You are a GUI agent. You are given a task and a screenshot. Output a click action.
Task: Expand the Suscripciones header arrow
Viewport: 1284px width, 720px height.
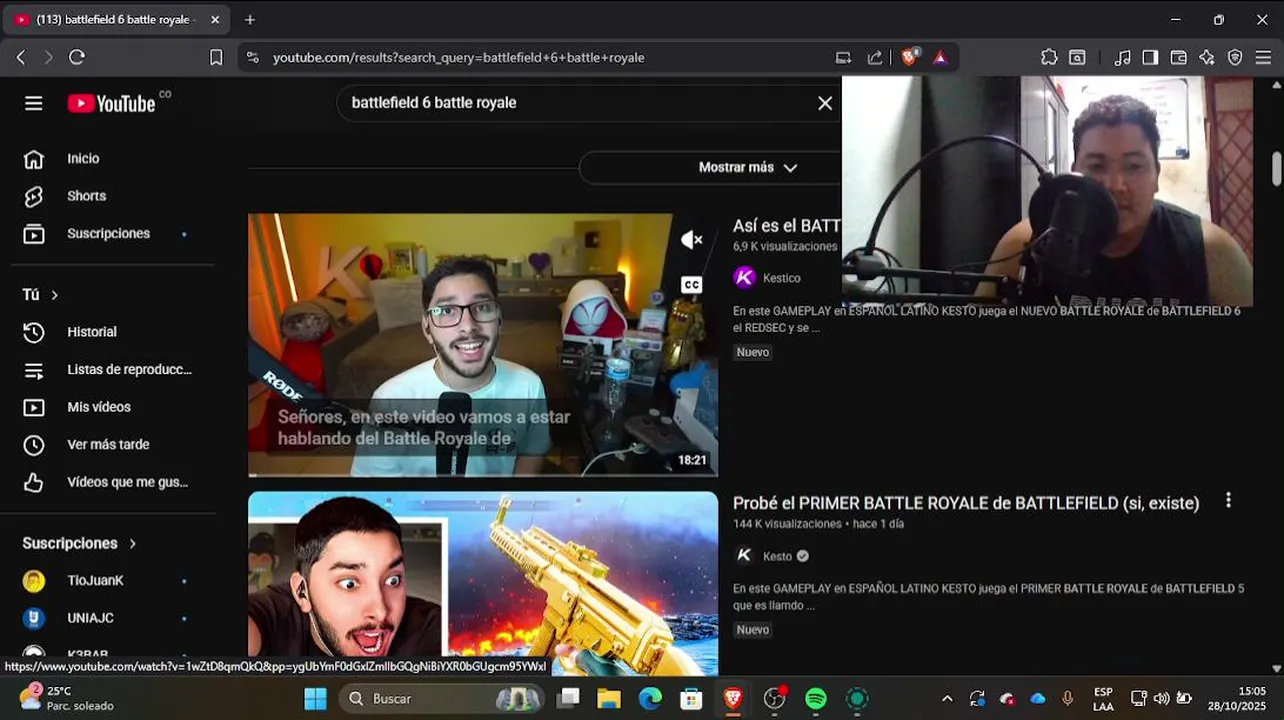click(132, 543)
